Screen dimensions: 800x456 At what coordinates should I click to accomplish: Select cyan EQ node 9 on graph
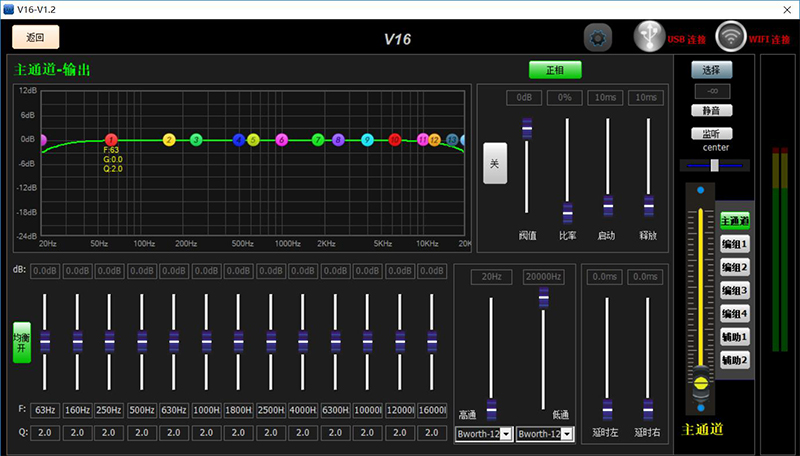367,140
